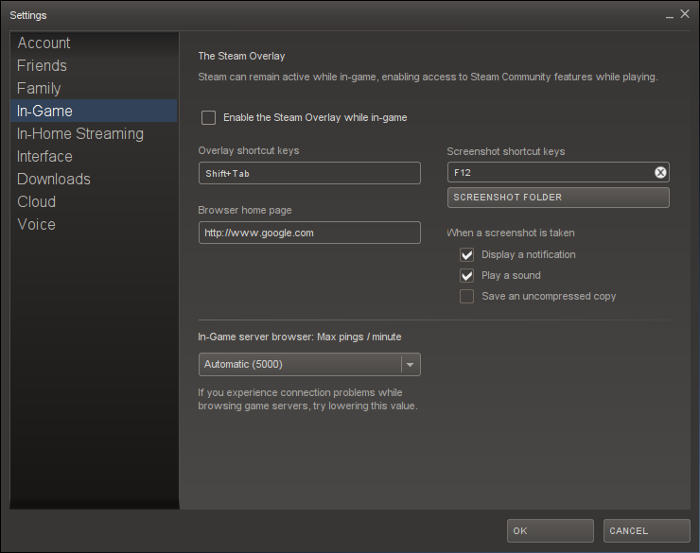Open the In-Home Streaming section
Image resolution: width=700 pixels, height=553 pixels.
(94, 133)
